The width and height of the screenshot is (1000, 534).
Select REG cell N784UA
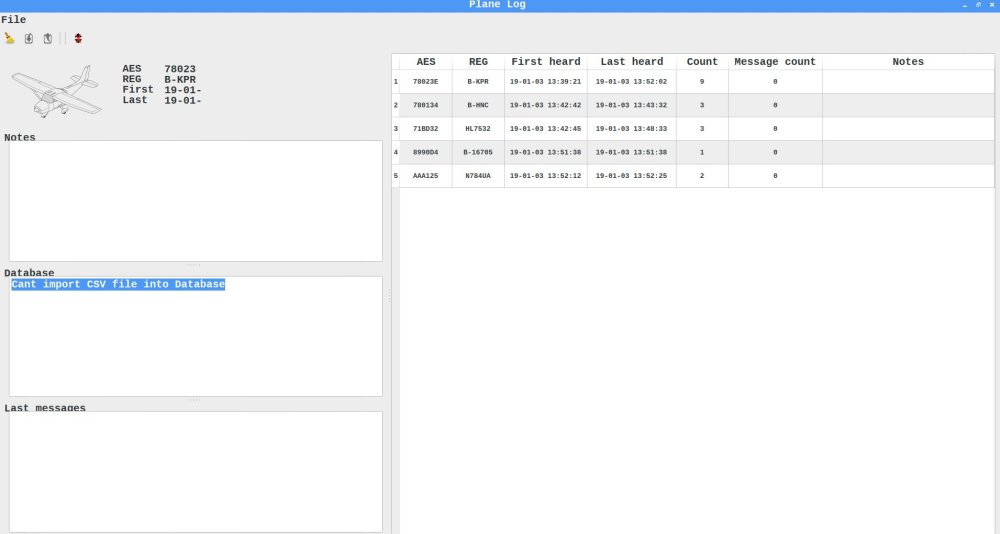pos(478,176)
